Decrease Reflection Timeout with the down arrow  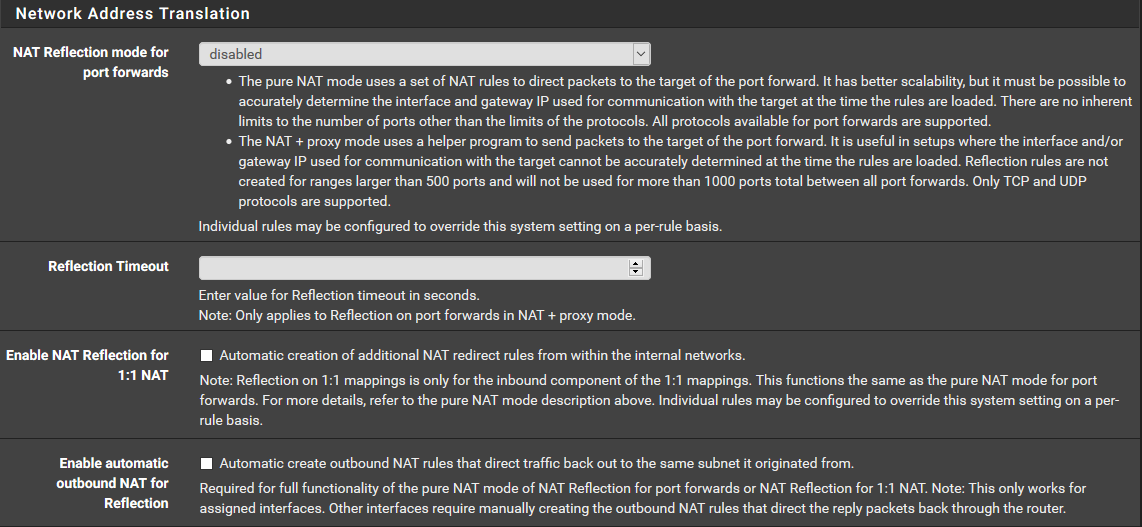635,272
